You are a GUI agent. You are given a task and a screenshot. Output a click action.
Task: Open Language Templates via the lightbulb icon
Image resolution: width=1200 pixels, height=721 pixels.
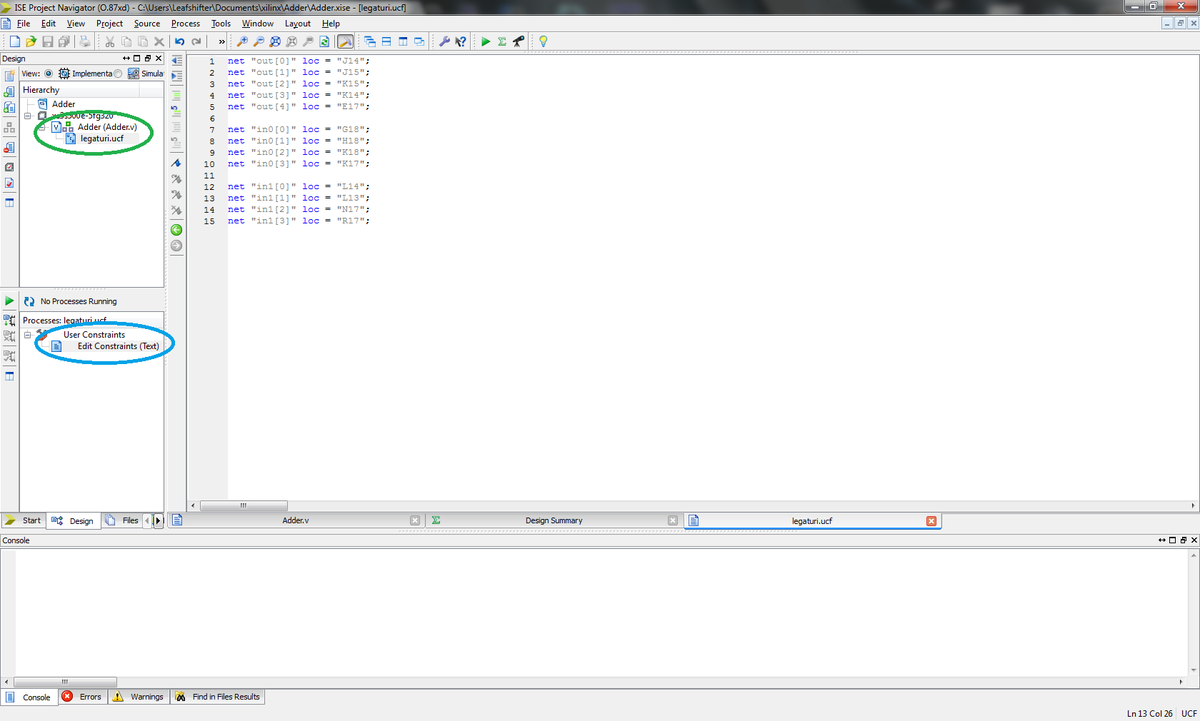tap(543, 41)
